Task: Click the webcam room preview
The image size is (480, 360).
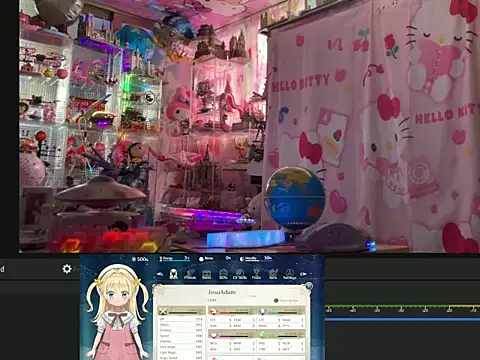Action: (249, 126)
